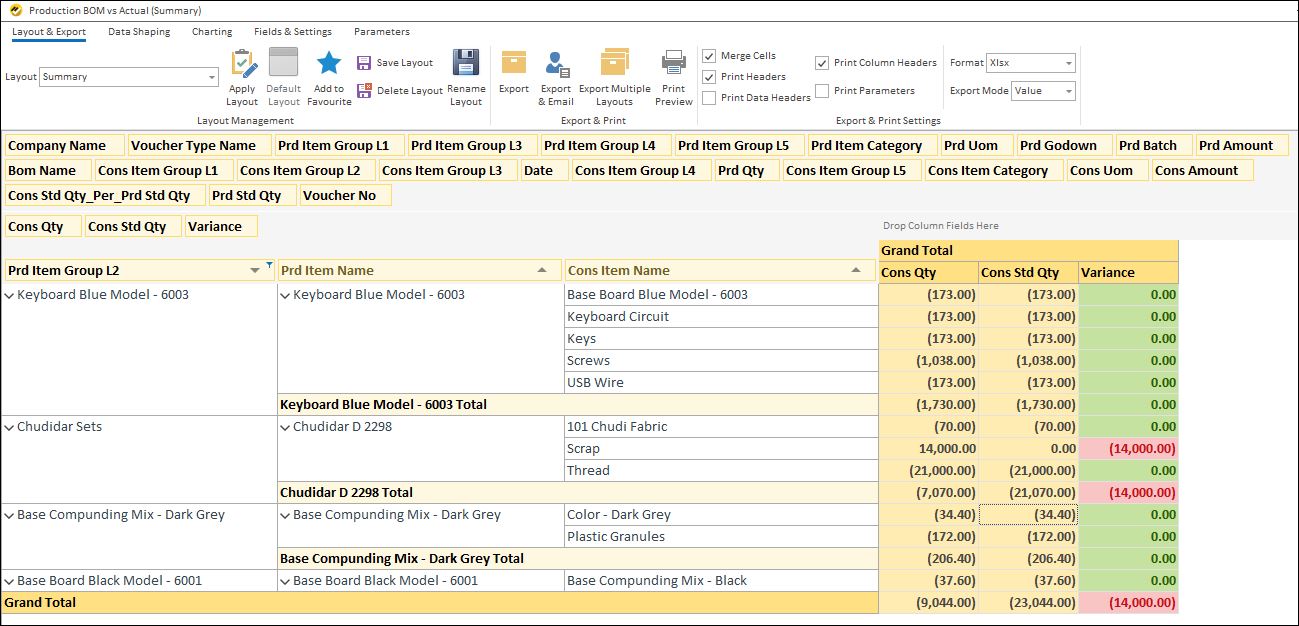Toggle the Print Parameters checkbox

coord(821,91)
